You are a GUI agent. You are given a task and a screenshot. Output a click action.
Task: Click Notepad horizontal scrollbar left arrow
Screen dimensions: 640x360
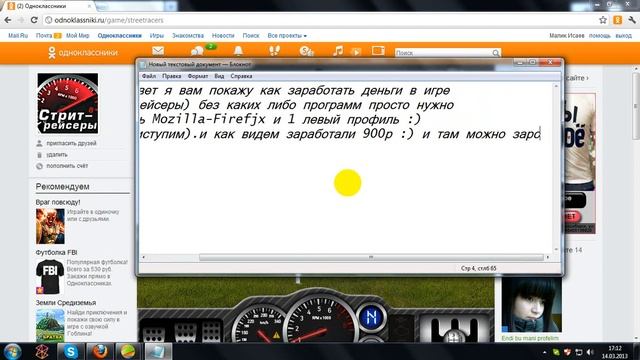pyautogui.click(x=143, y=258)
